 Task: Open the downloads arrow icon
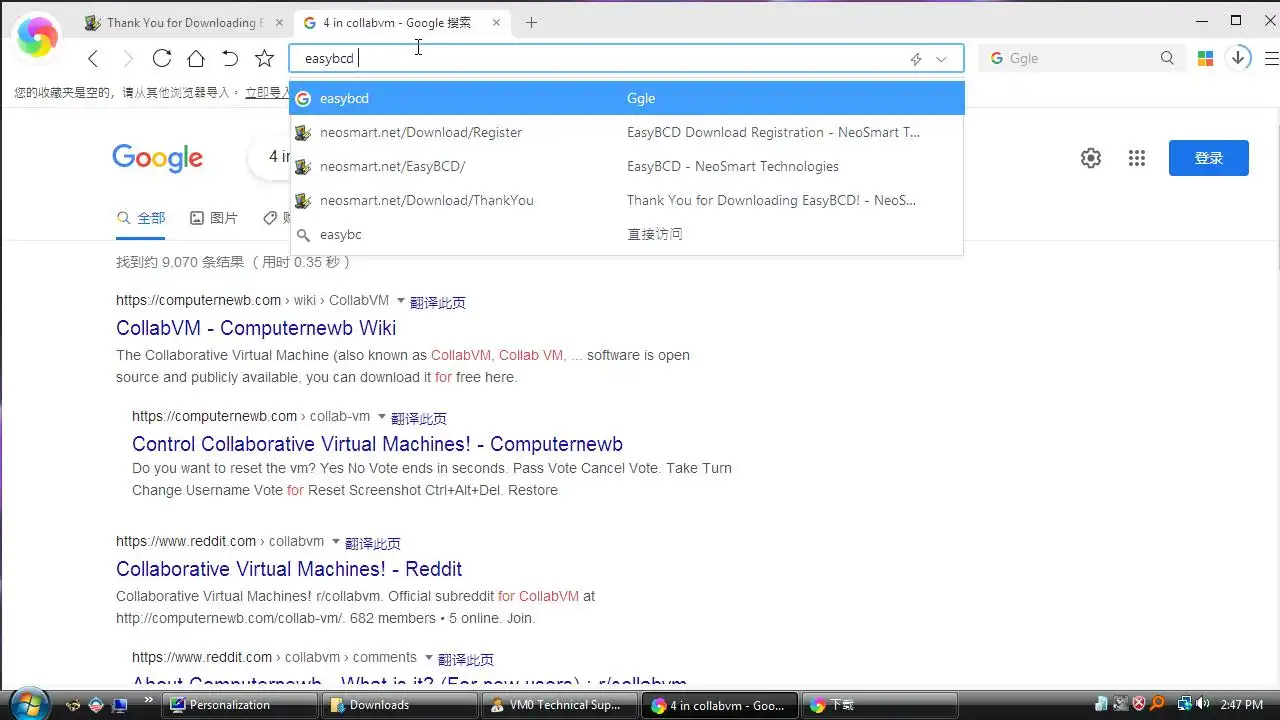pos(1238,58)
